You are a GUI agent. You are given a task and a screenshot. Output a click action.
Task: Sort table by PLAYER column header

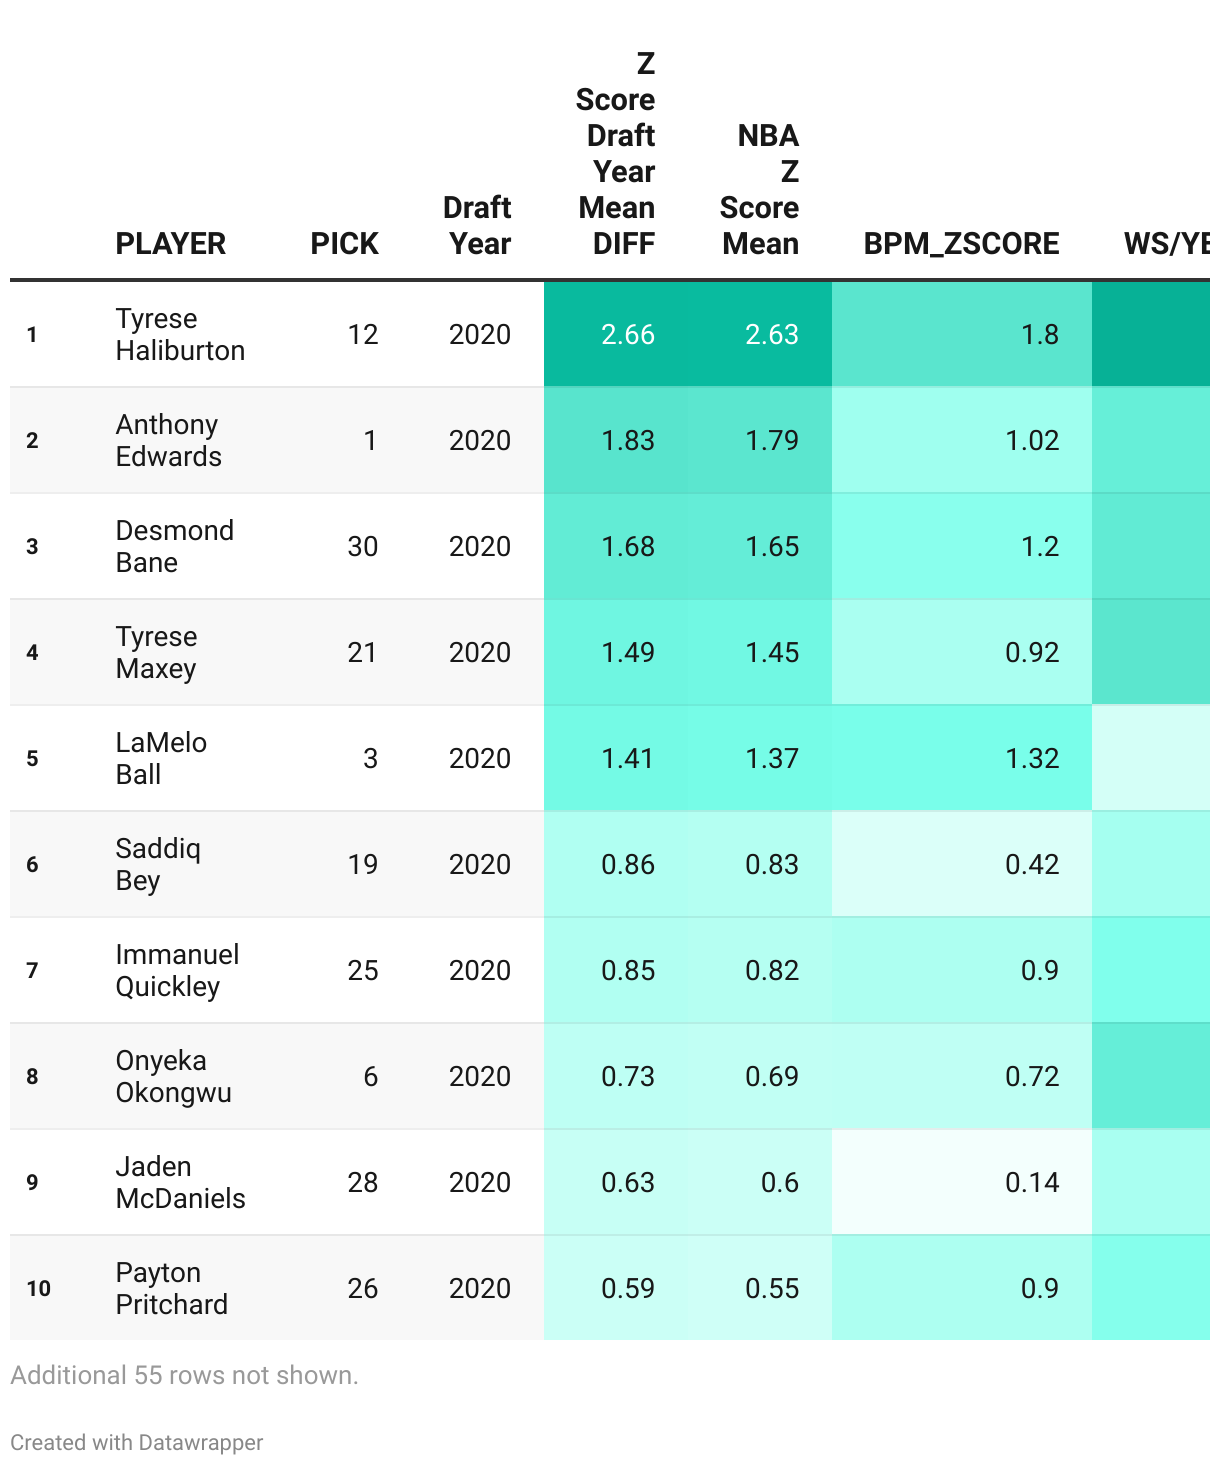tap(171, 243)
